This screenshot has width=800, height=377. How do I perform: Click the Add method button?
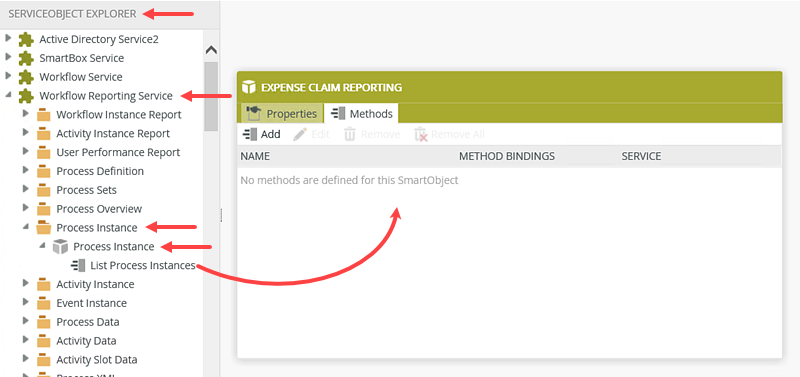click(x=262, y=135)
